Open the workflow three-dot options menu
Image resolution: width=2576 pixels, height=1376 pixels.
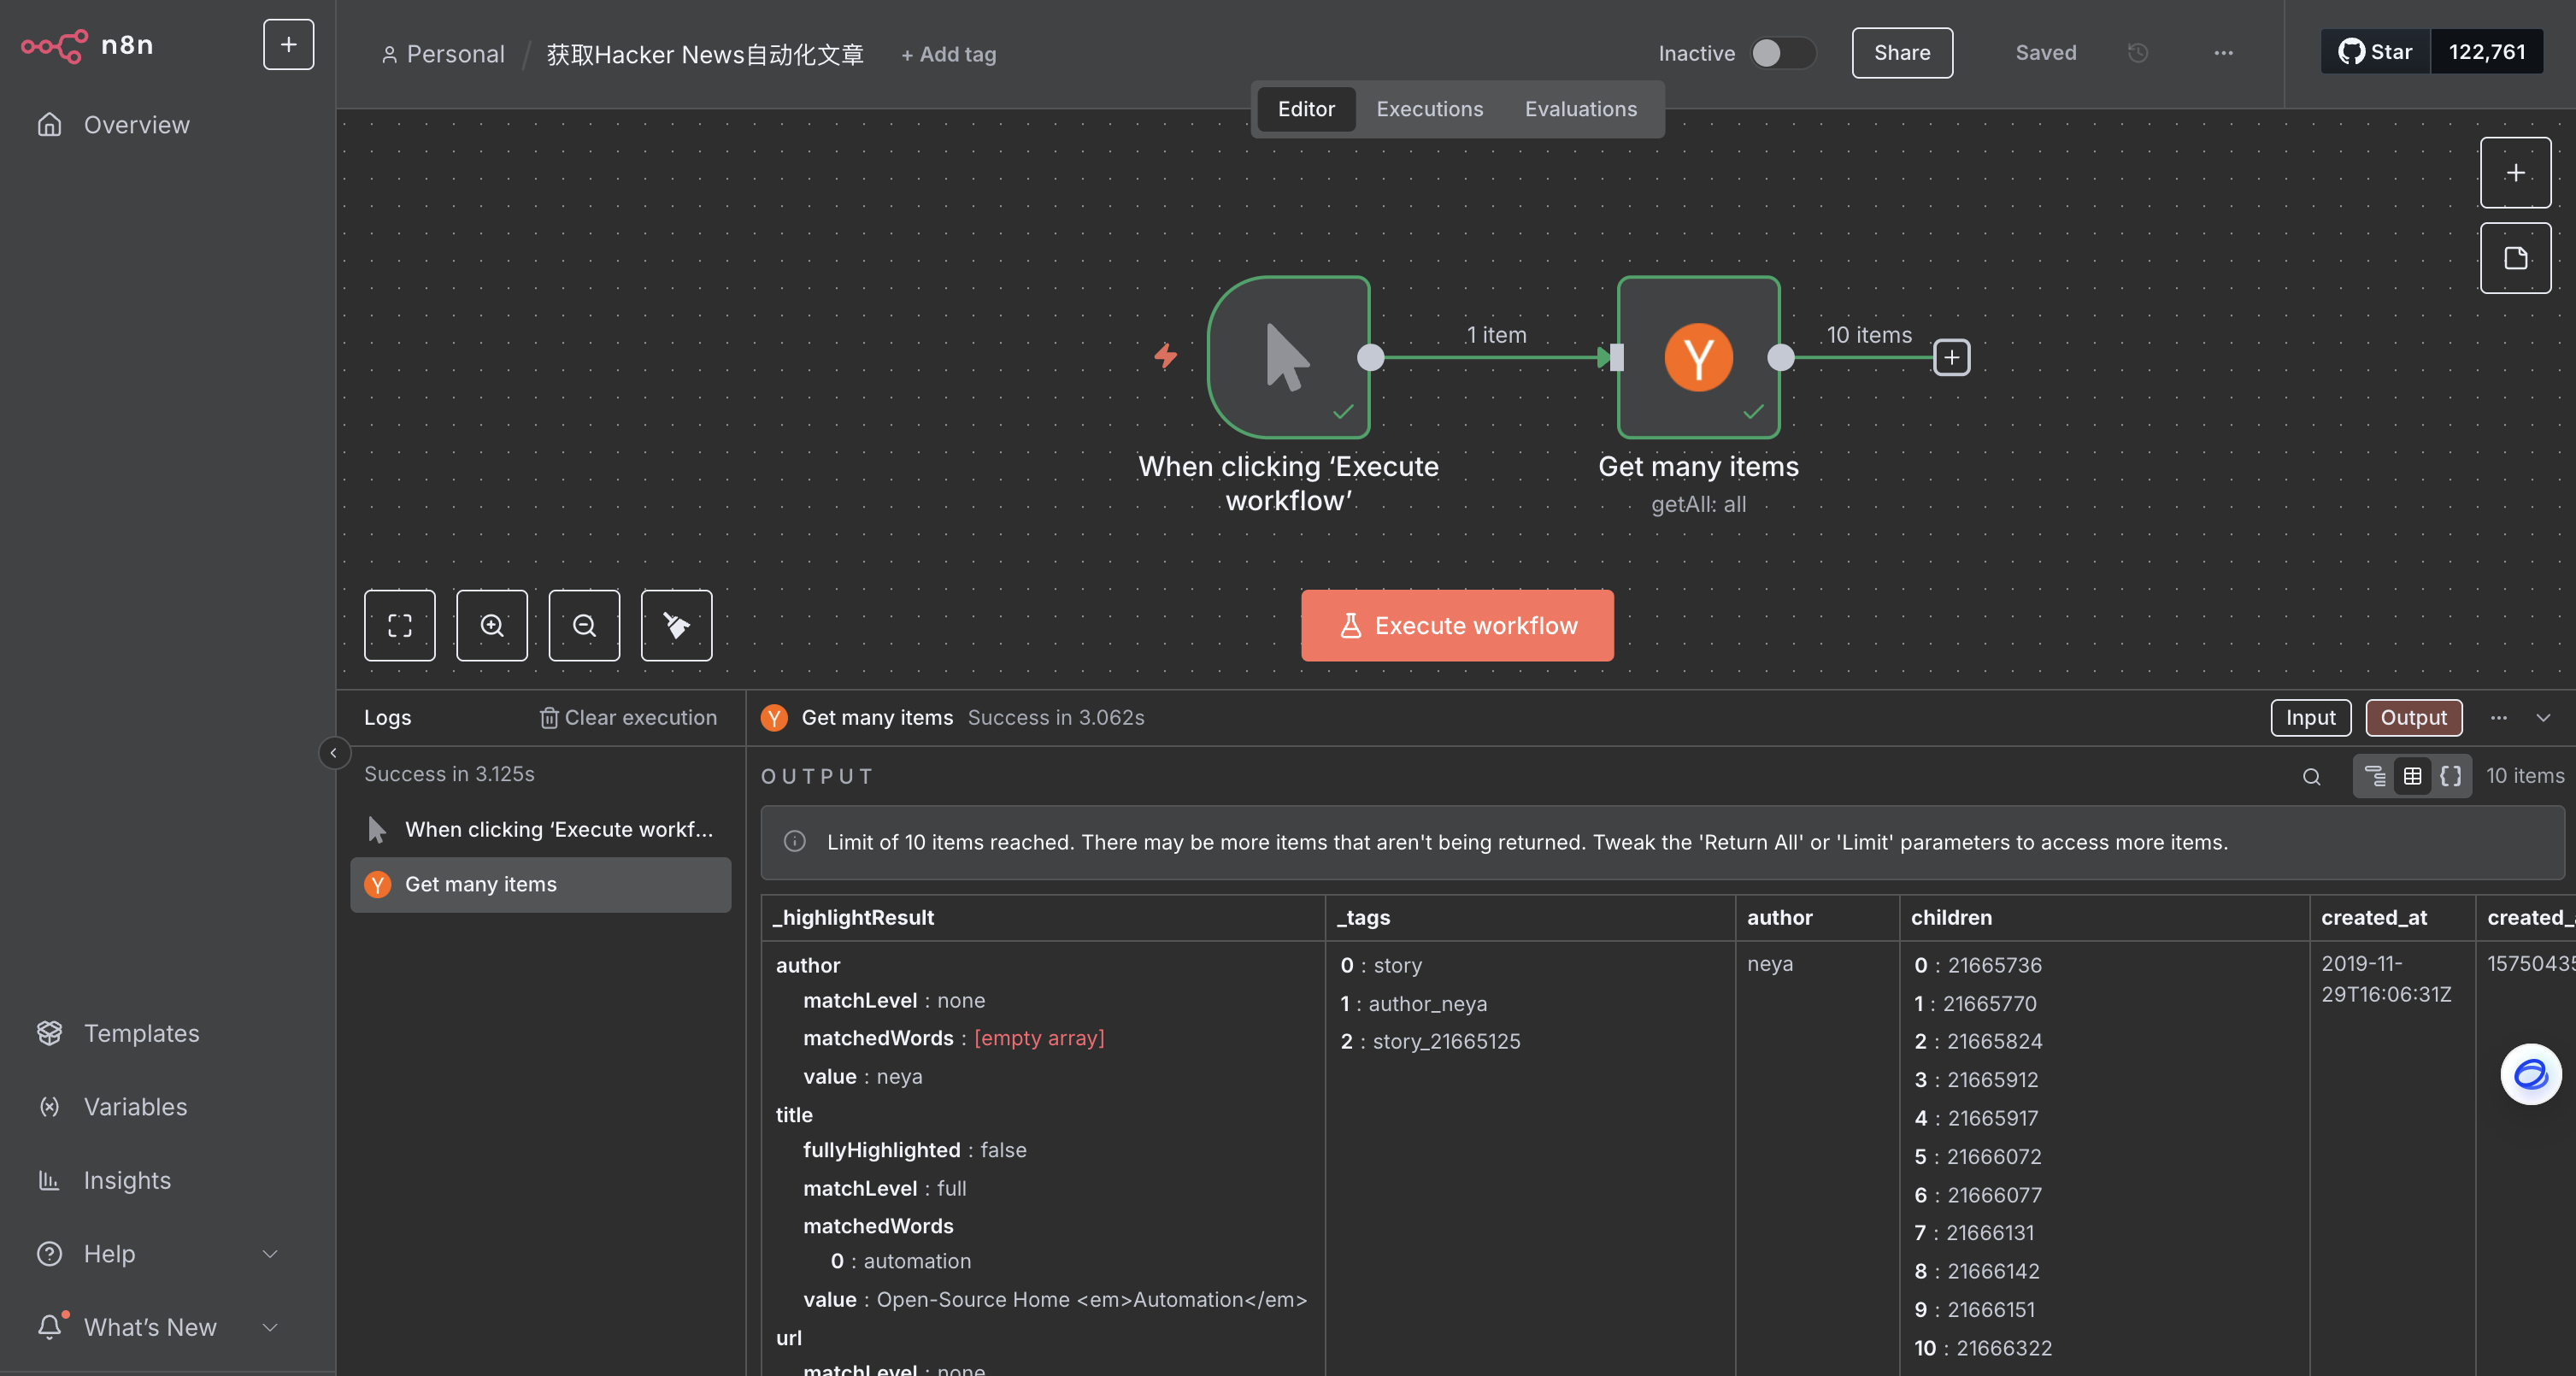[x=2223, y=53]
